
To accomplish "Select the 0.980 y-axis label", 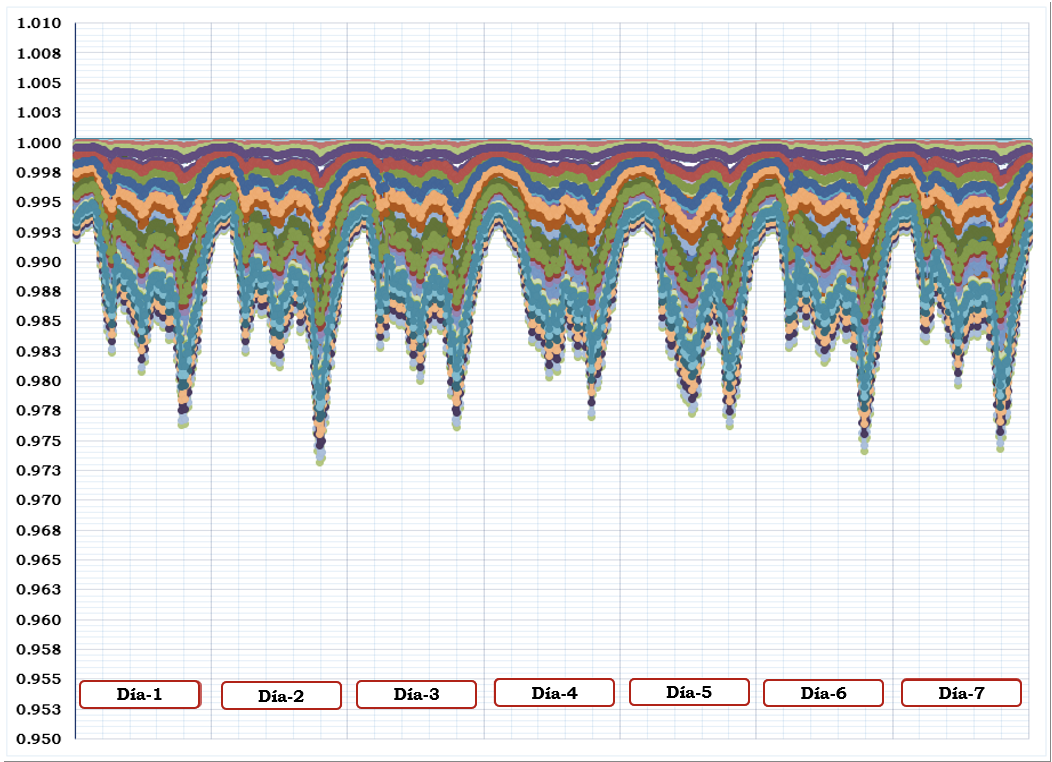I will (40, 381).
